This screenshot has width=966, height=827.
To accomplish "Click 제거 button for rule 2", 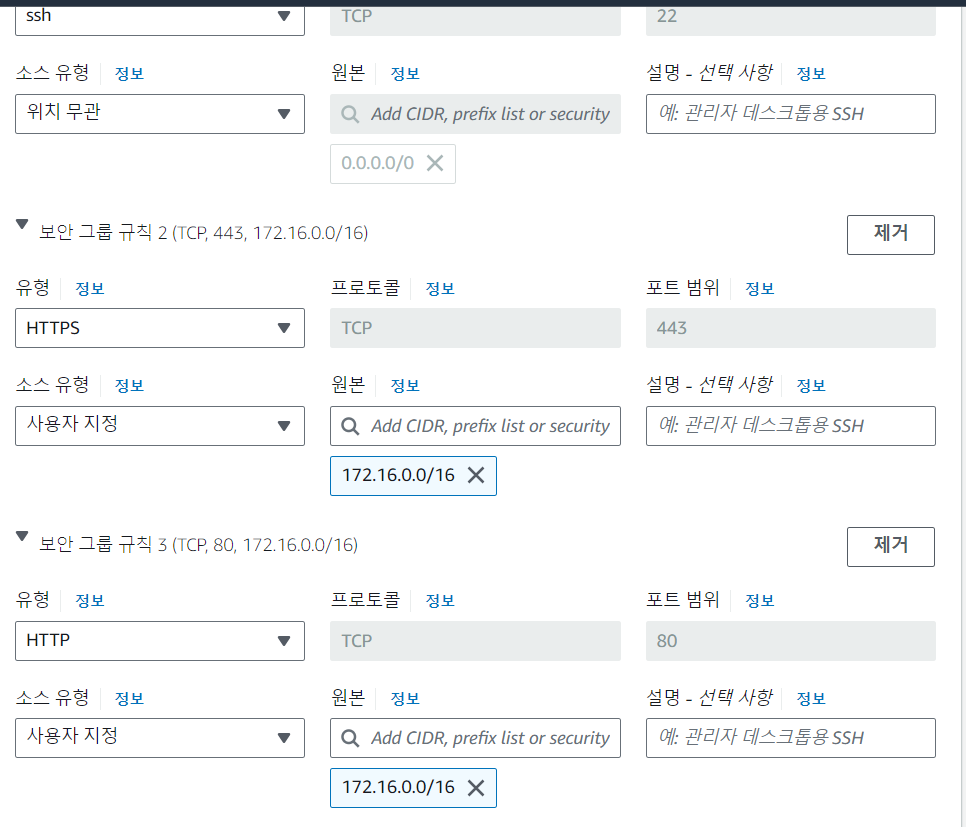I will tap(890, 234).
